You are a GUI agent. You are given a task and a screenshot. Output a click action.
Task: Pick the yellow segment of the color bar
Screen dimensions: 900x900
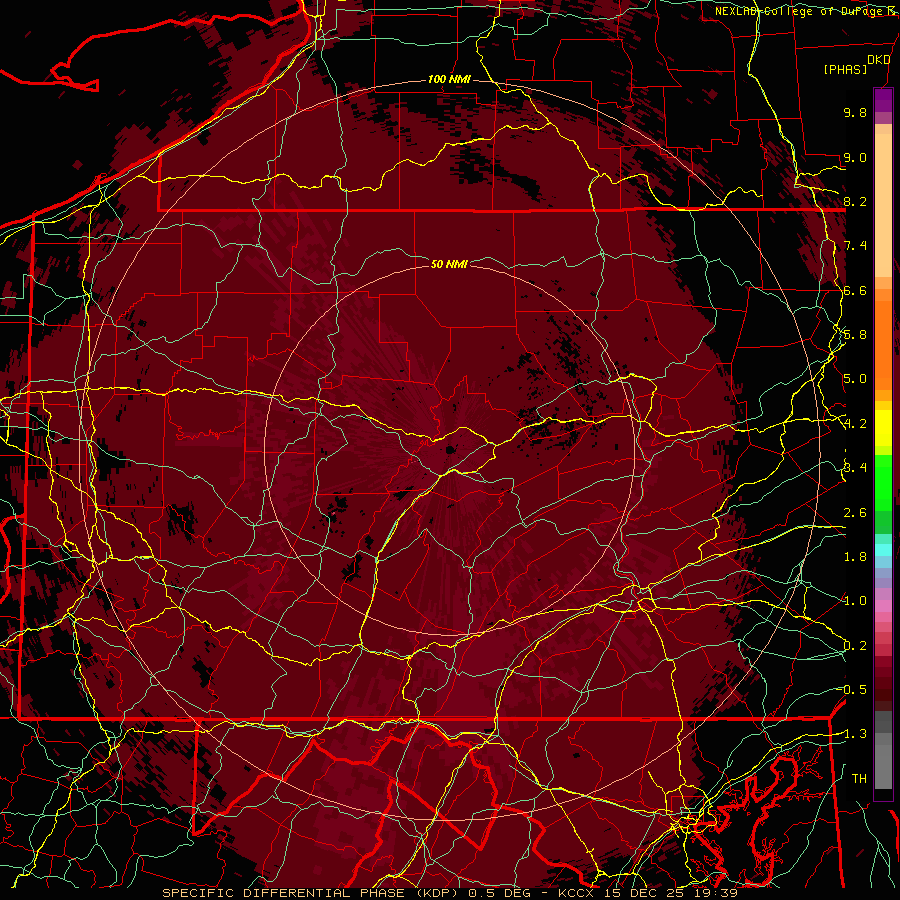883,428
